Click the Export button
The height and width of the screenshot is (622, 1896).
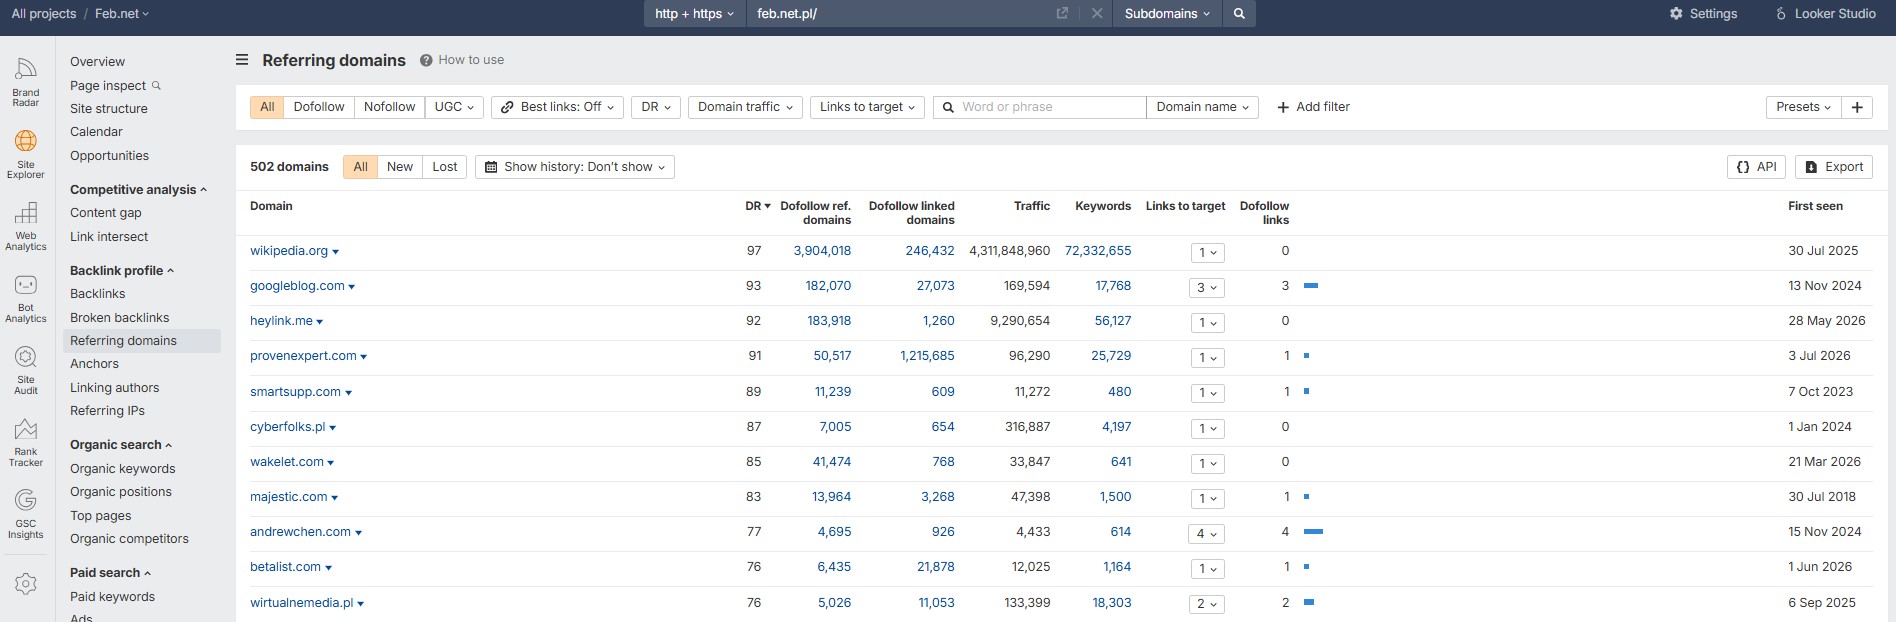(x=1834, y=167)
